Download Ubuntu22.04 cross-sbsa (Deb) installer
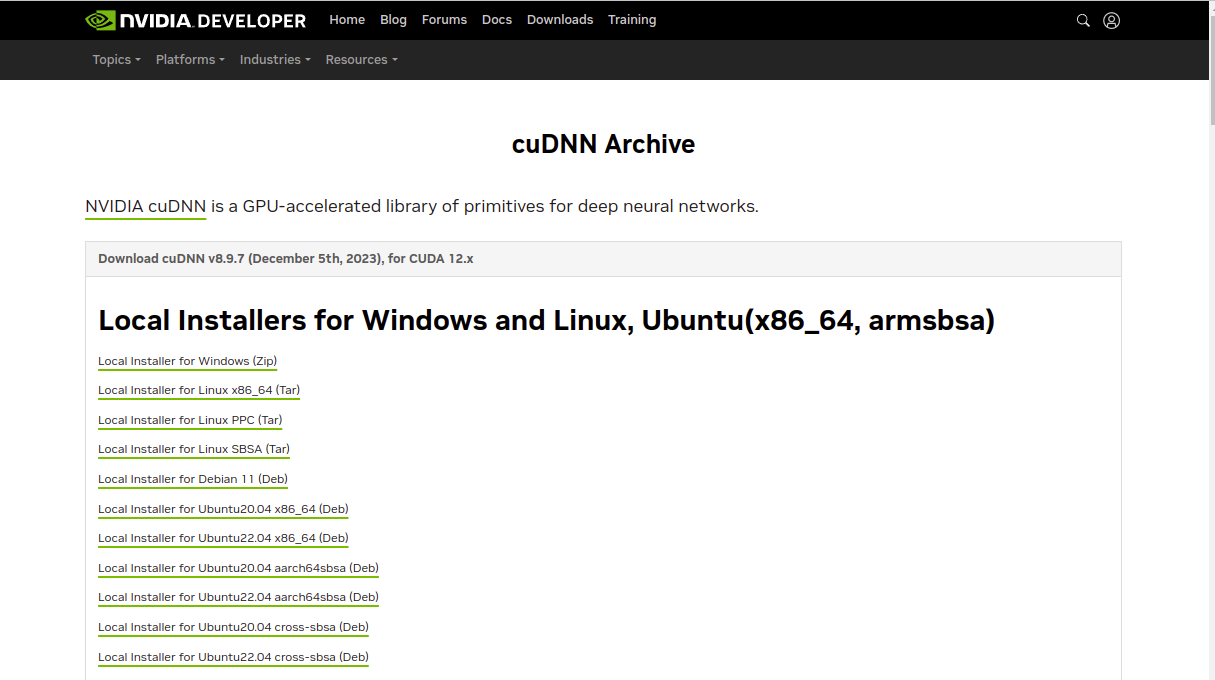 (233, 657)
